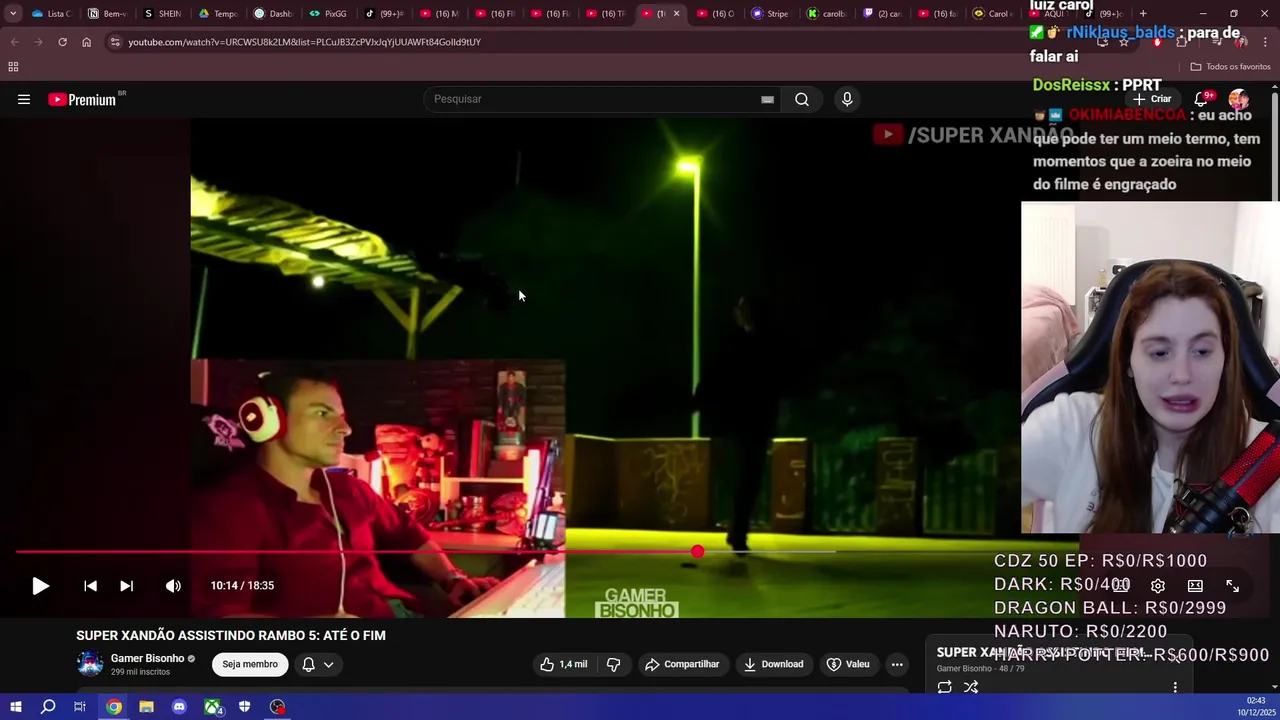Open Discord from the taskbar
Screen dimensions: 1280x720
[x=179, y=707]
